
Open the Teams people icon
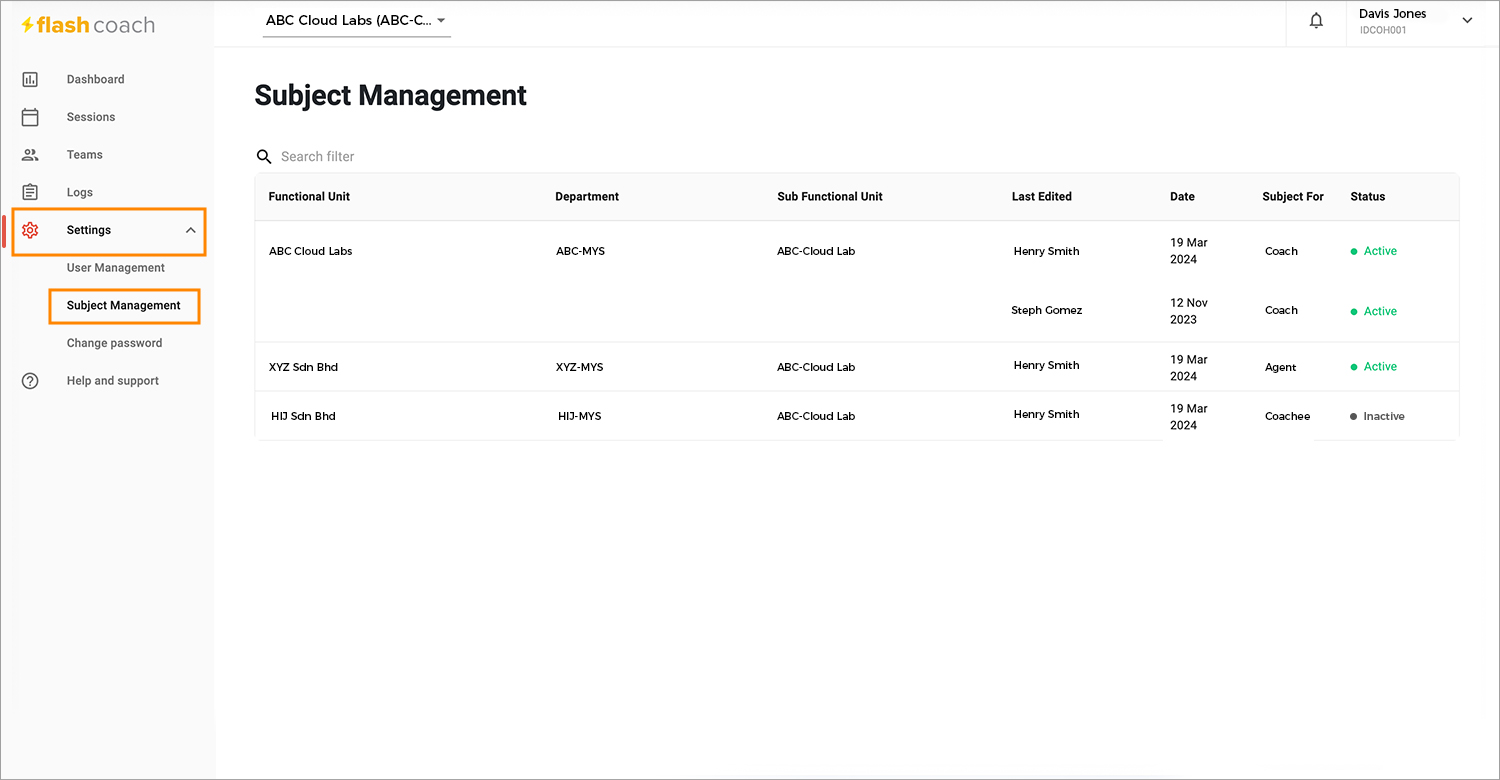coord(30,155)
